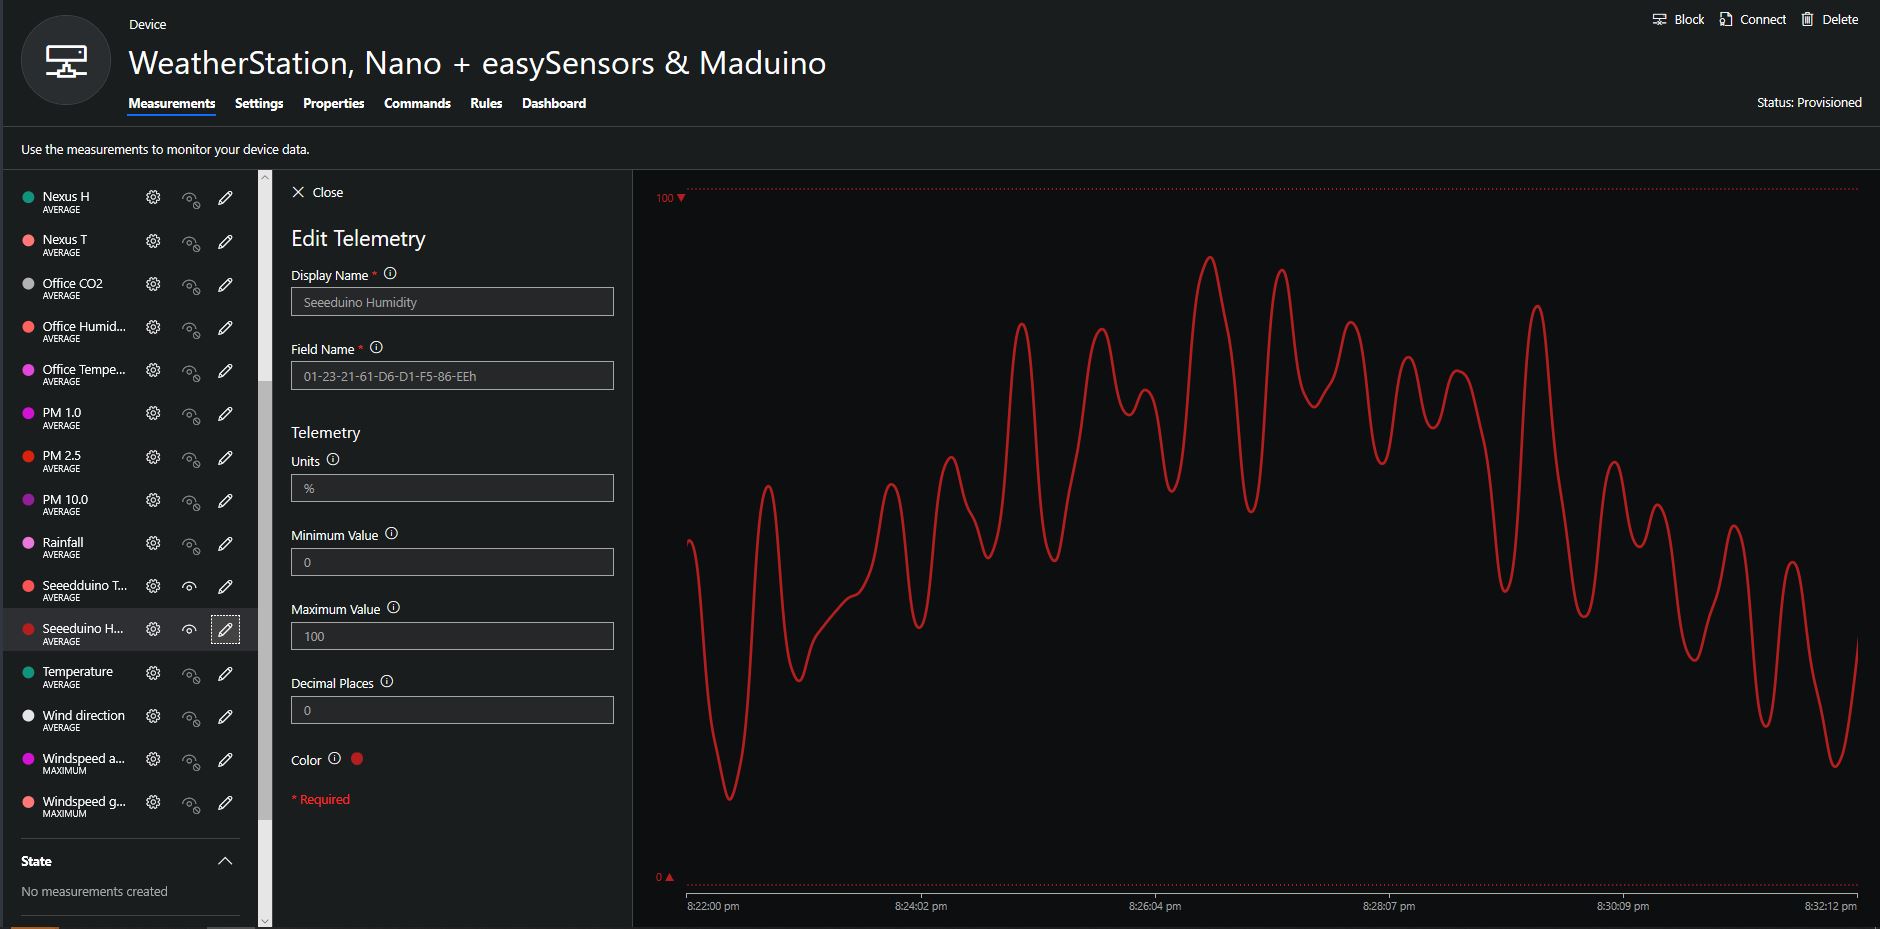Open settings gear for PM 2.5

(153, 457)
